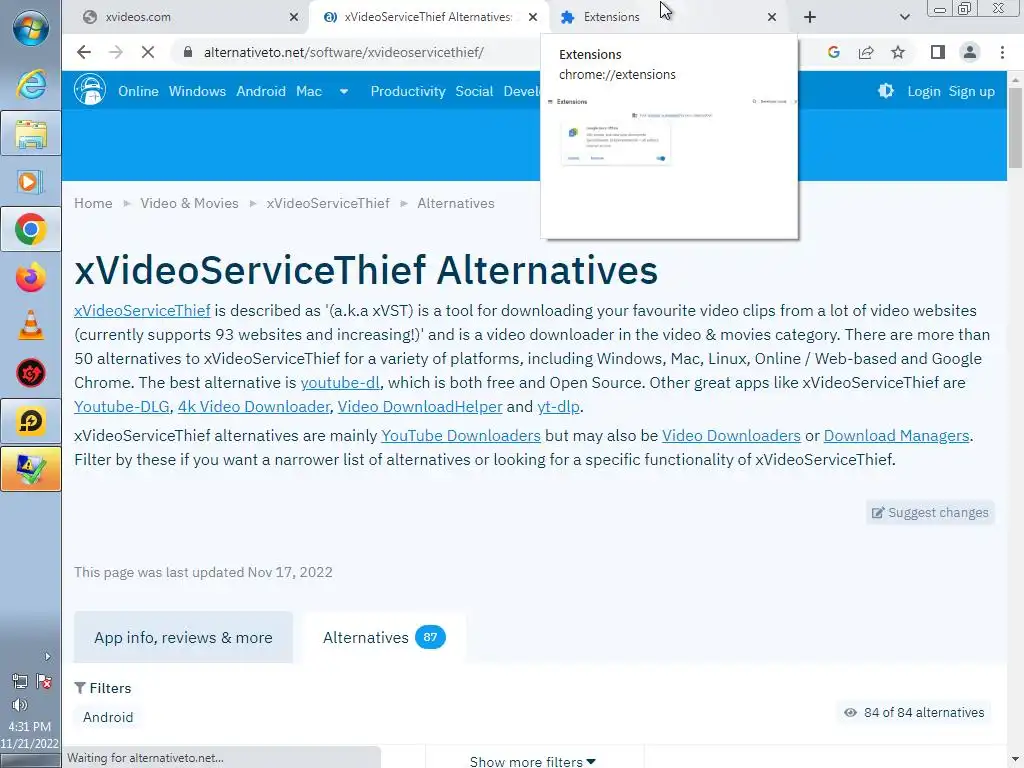Viewport: 1024px width, 768px height.
Task: Bookmark this page with the star icon
Action: (898, 52)
